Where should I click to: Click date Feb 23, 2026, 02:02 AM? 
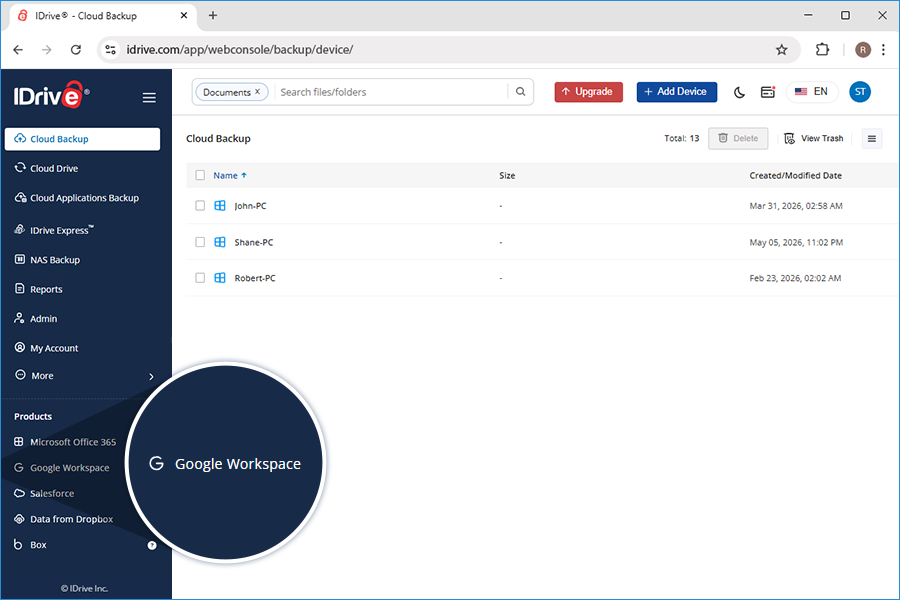point(795,278)
